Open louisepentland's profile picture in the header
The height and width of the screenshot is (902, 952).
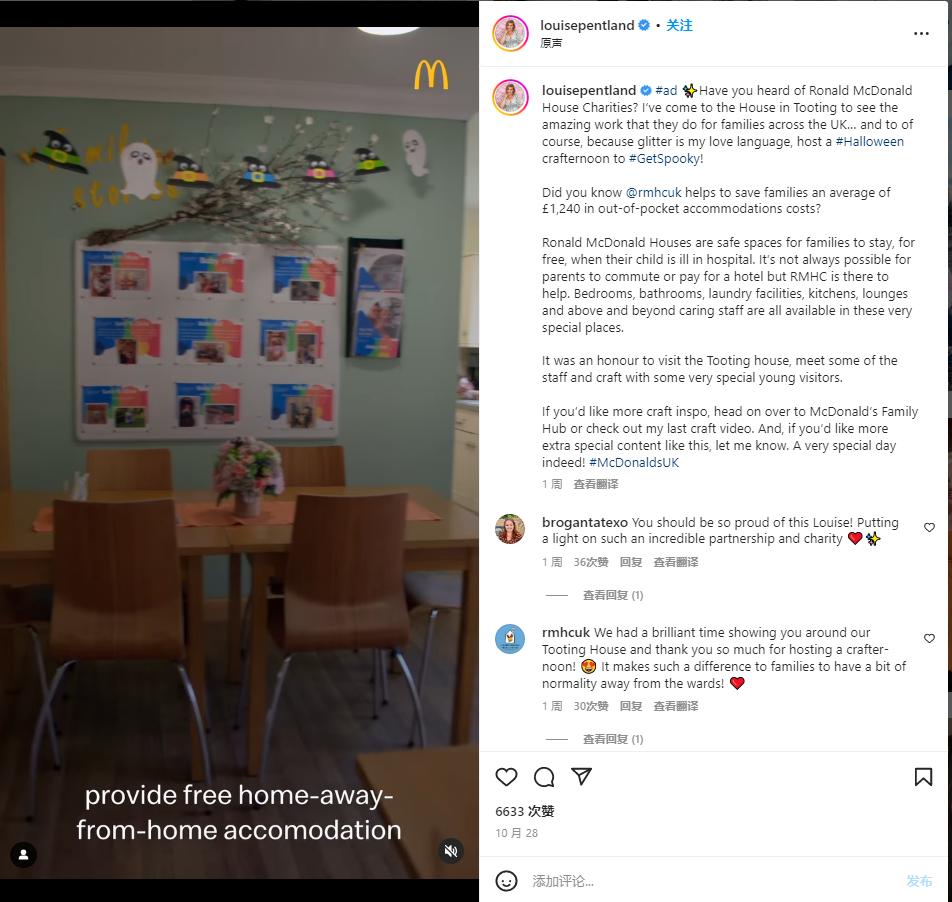(x=511, y=33)
